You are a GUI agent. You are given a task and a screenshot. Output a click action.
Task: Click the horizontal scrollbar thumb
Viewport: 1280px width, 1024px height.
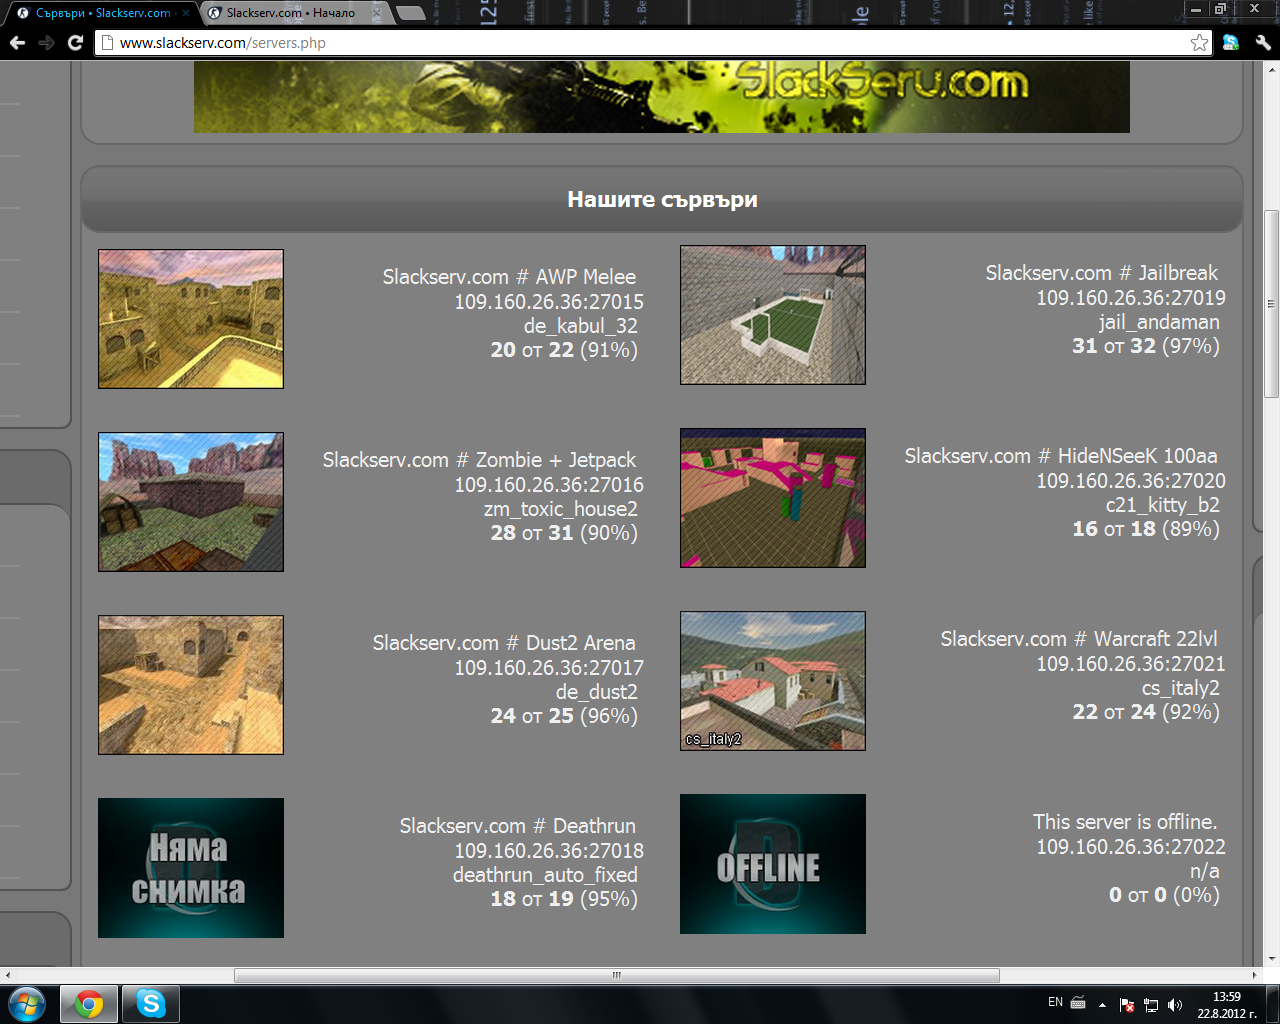click(x=617, y=975)
